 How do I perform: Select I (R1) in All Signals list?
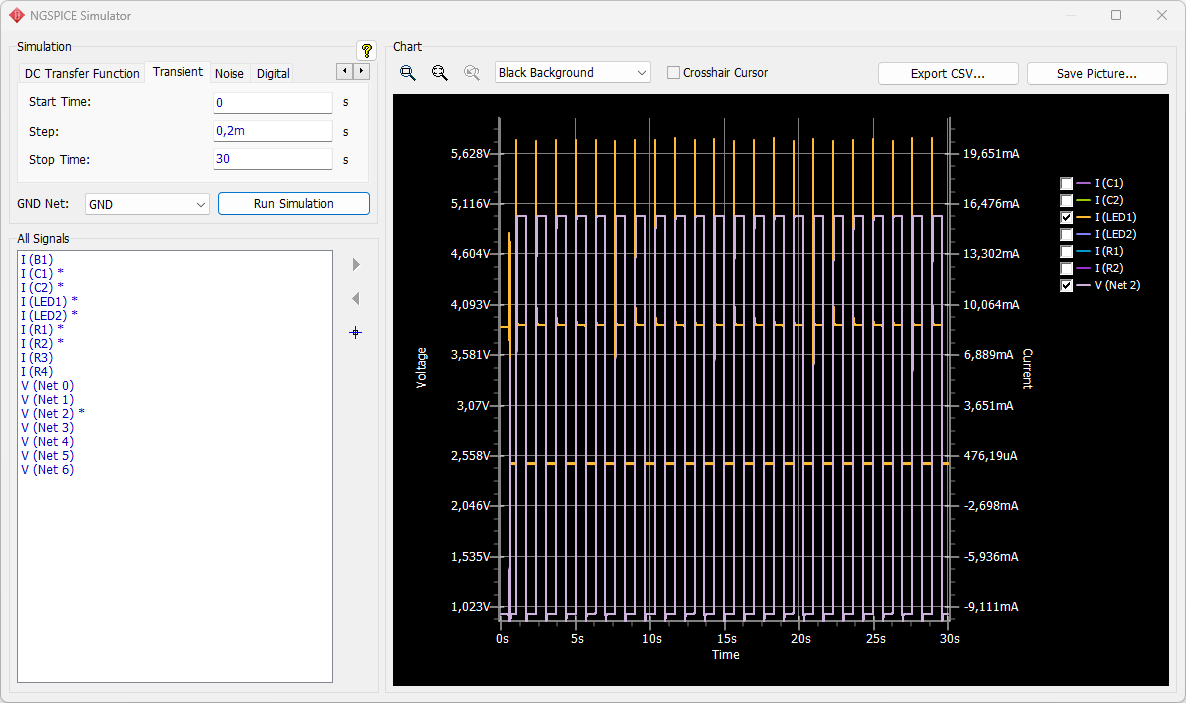coord(42,329)
